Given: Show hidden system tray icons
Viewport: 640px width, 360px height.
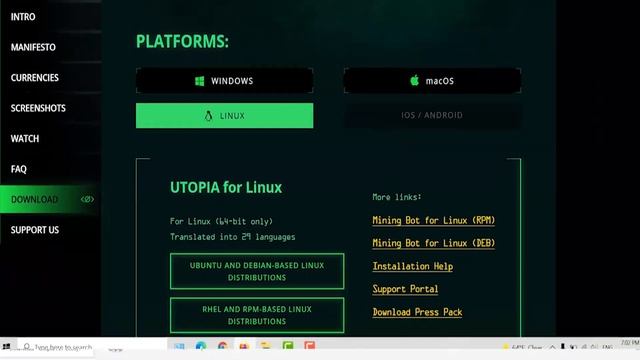Looking at the screenshot, I should coord(552,347).
